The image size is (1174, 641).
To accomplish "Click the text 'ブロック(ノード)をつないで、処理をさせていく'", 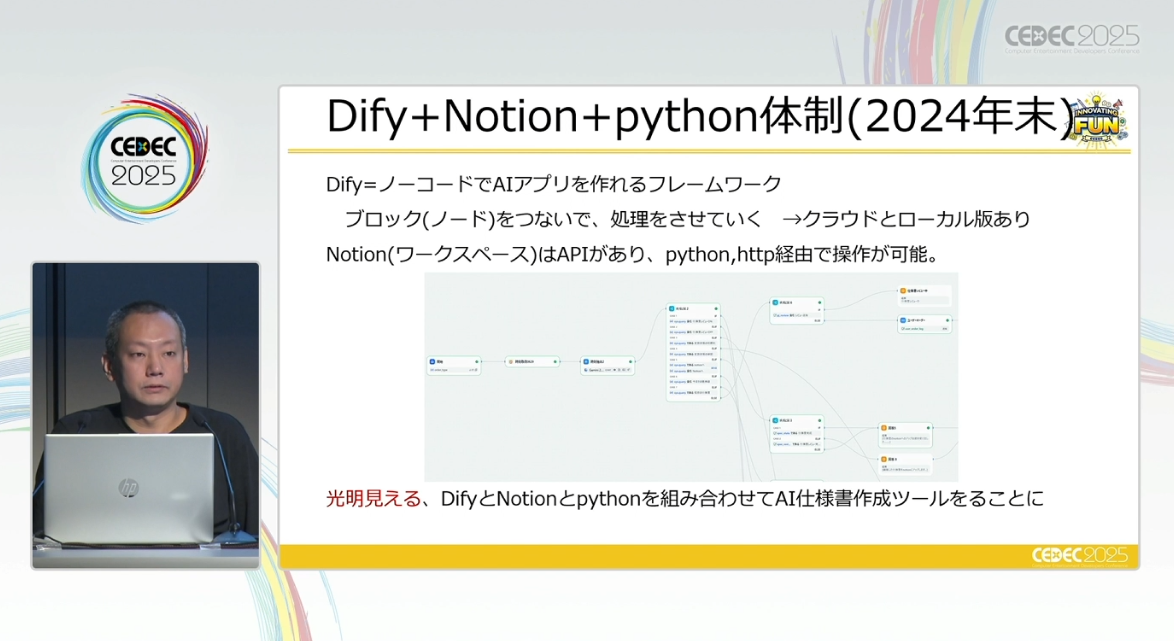I will (553, 219).
